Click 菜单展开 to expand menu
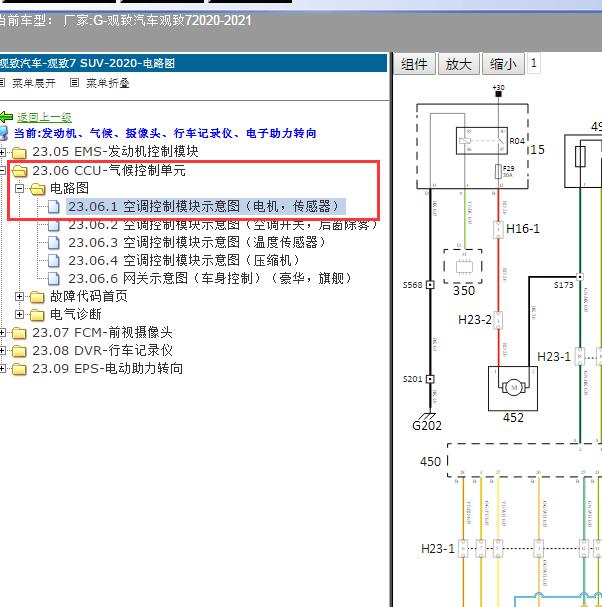 [x=34, y=83]
